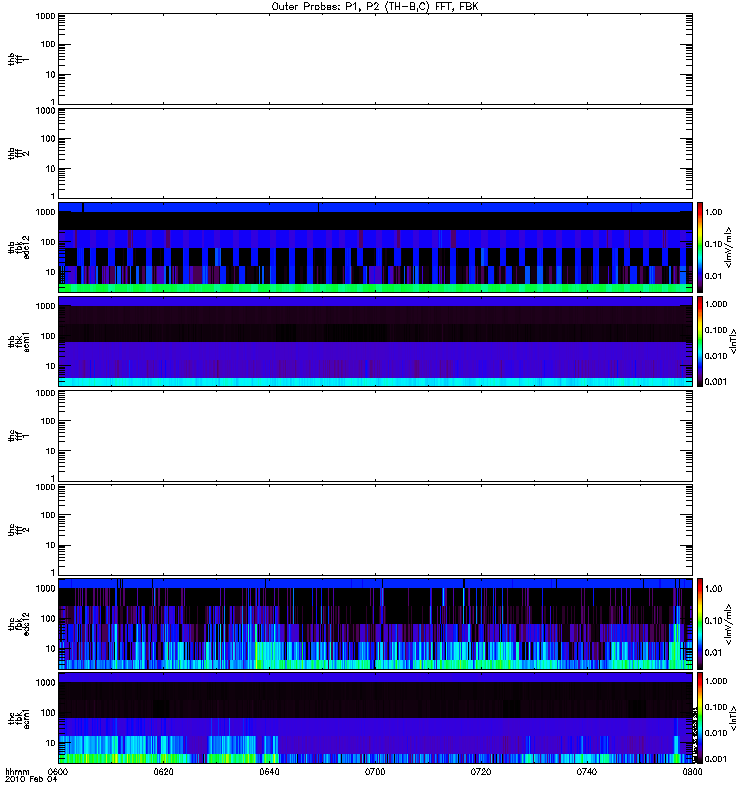The height and width of the screenshot is (800, 750).
Task: Click the "2010 Feb 04" date label
Action: 31,779
